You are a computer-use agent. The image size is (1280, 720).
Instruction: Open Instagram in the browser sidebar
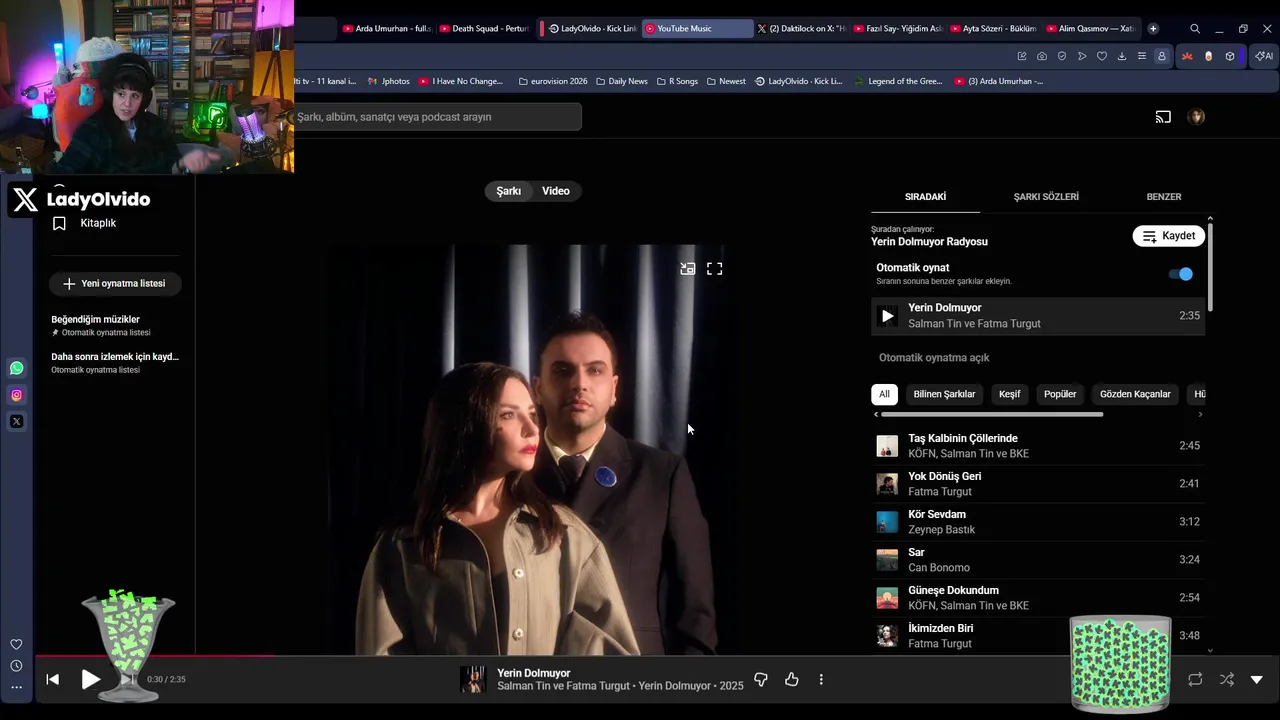(16, 395)
